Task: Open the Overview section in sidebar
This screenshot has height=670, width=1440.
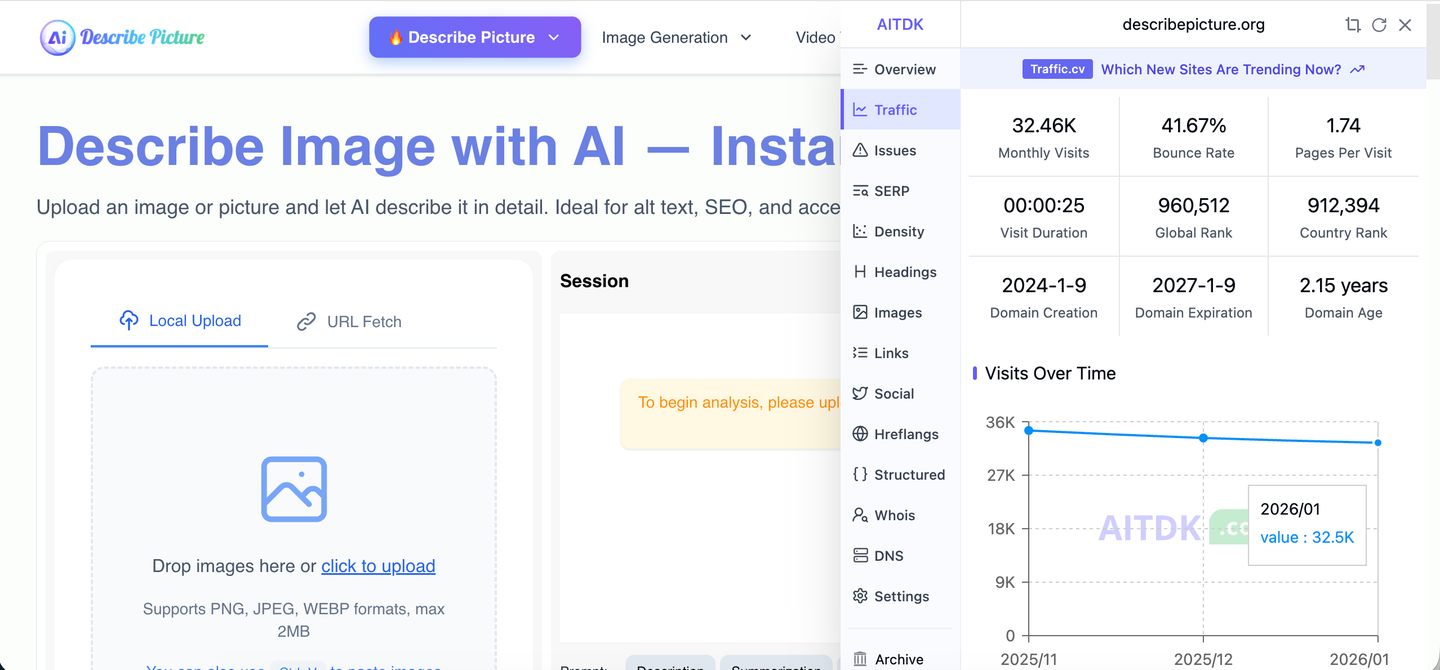Action: [893, 69]
